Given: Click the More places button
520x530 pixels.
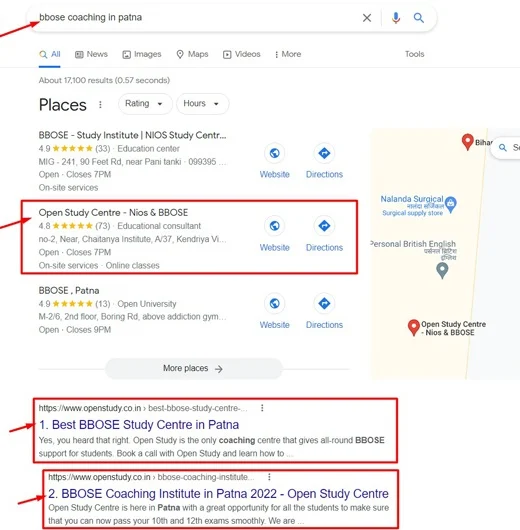Looking at the screenshot, I should pos(193,368).
